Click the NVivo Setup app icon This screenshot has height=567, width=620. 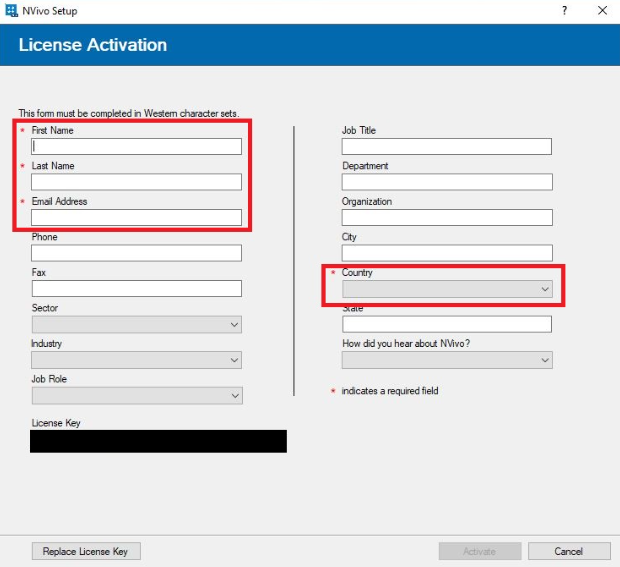11,11
